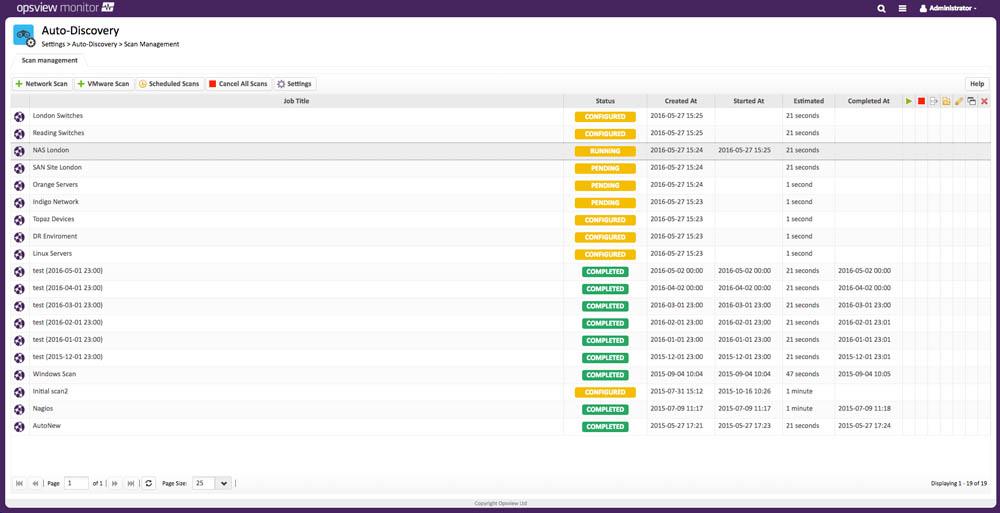Go to previous page of results
Image resolution: width=1000 pixels, height=513 pixels.
tap(35, 484)
